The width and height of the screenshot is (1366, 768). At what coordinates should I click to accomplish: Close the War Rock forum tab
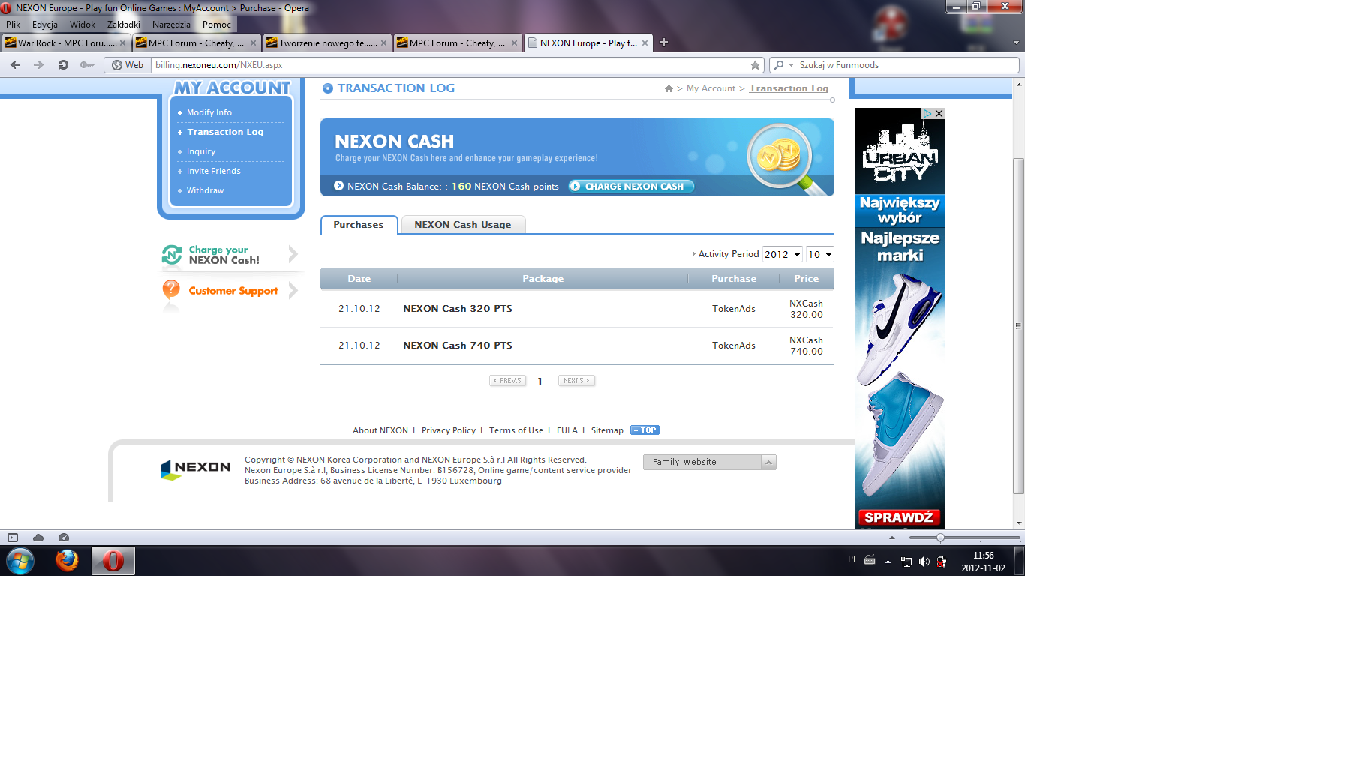click(x=123, y=43)
